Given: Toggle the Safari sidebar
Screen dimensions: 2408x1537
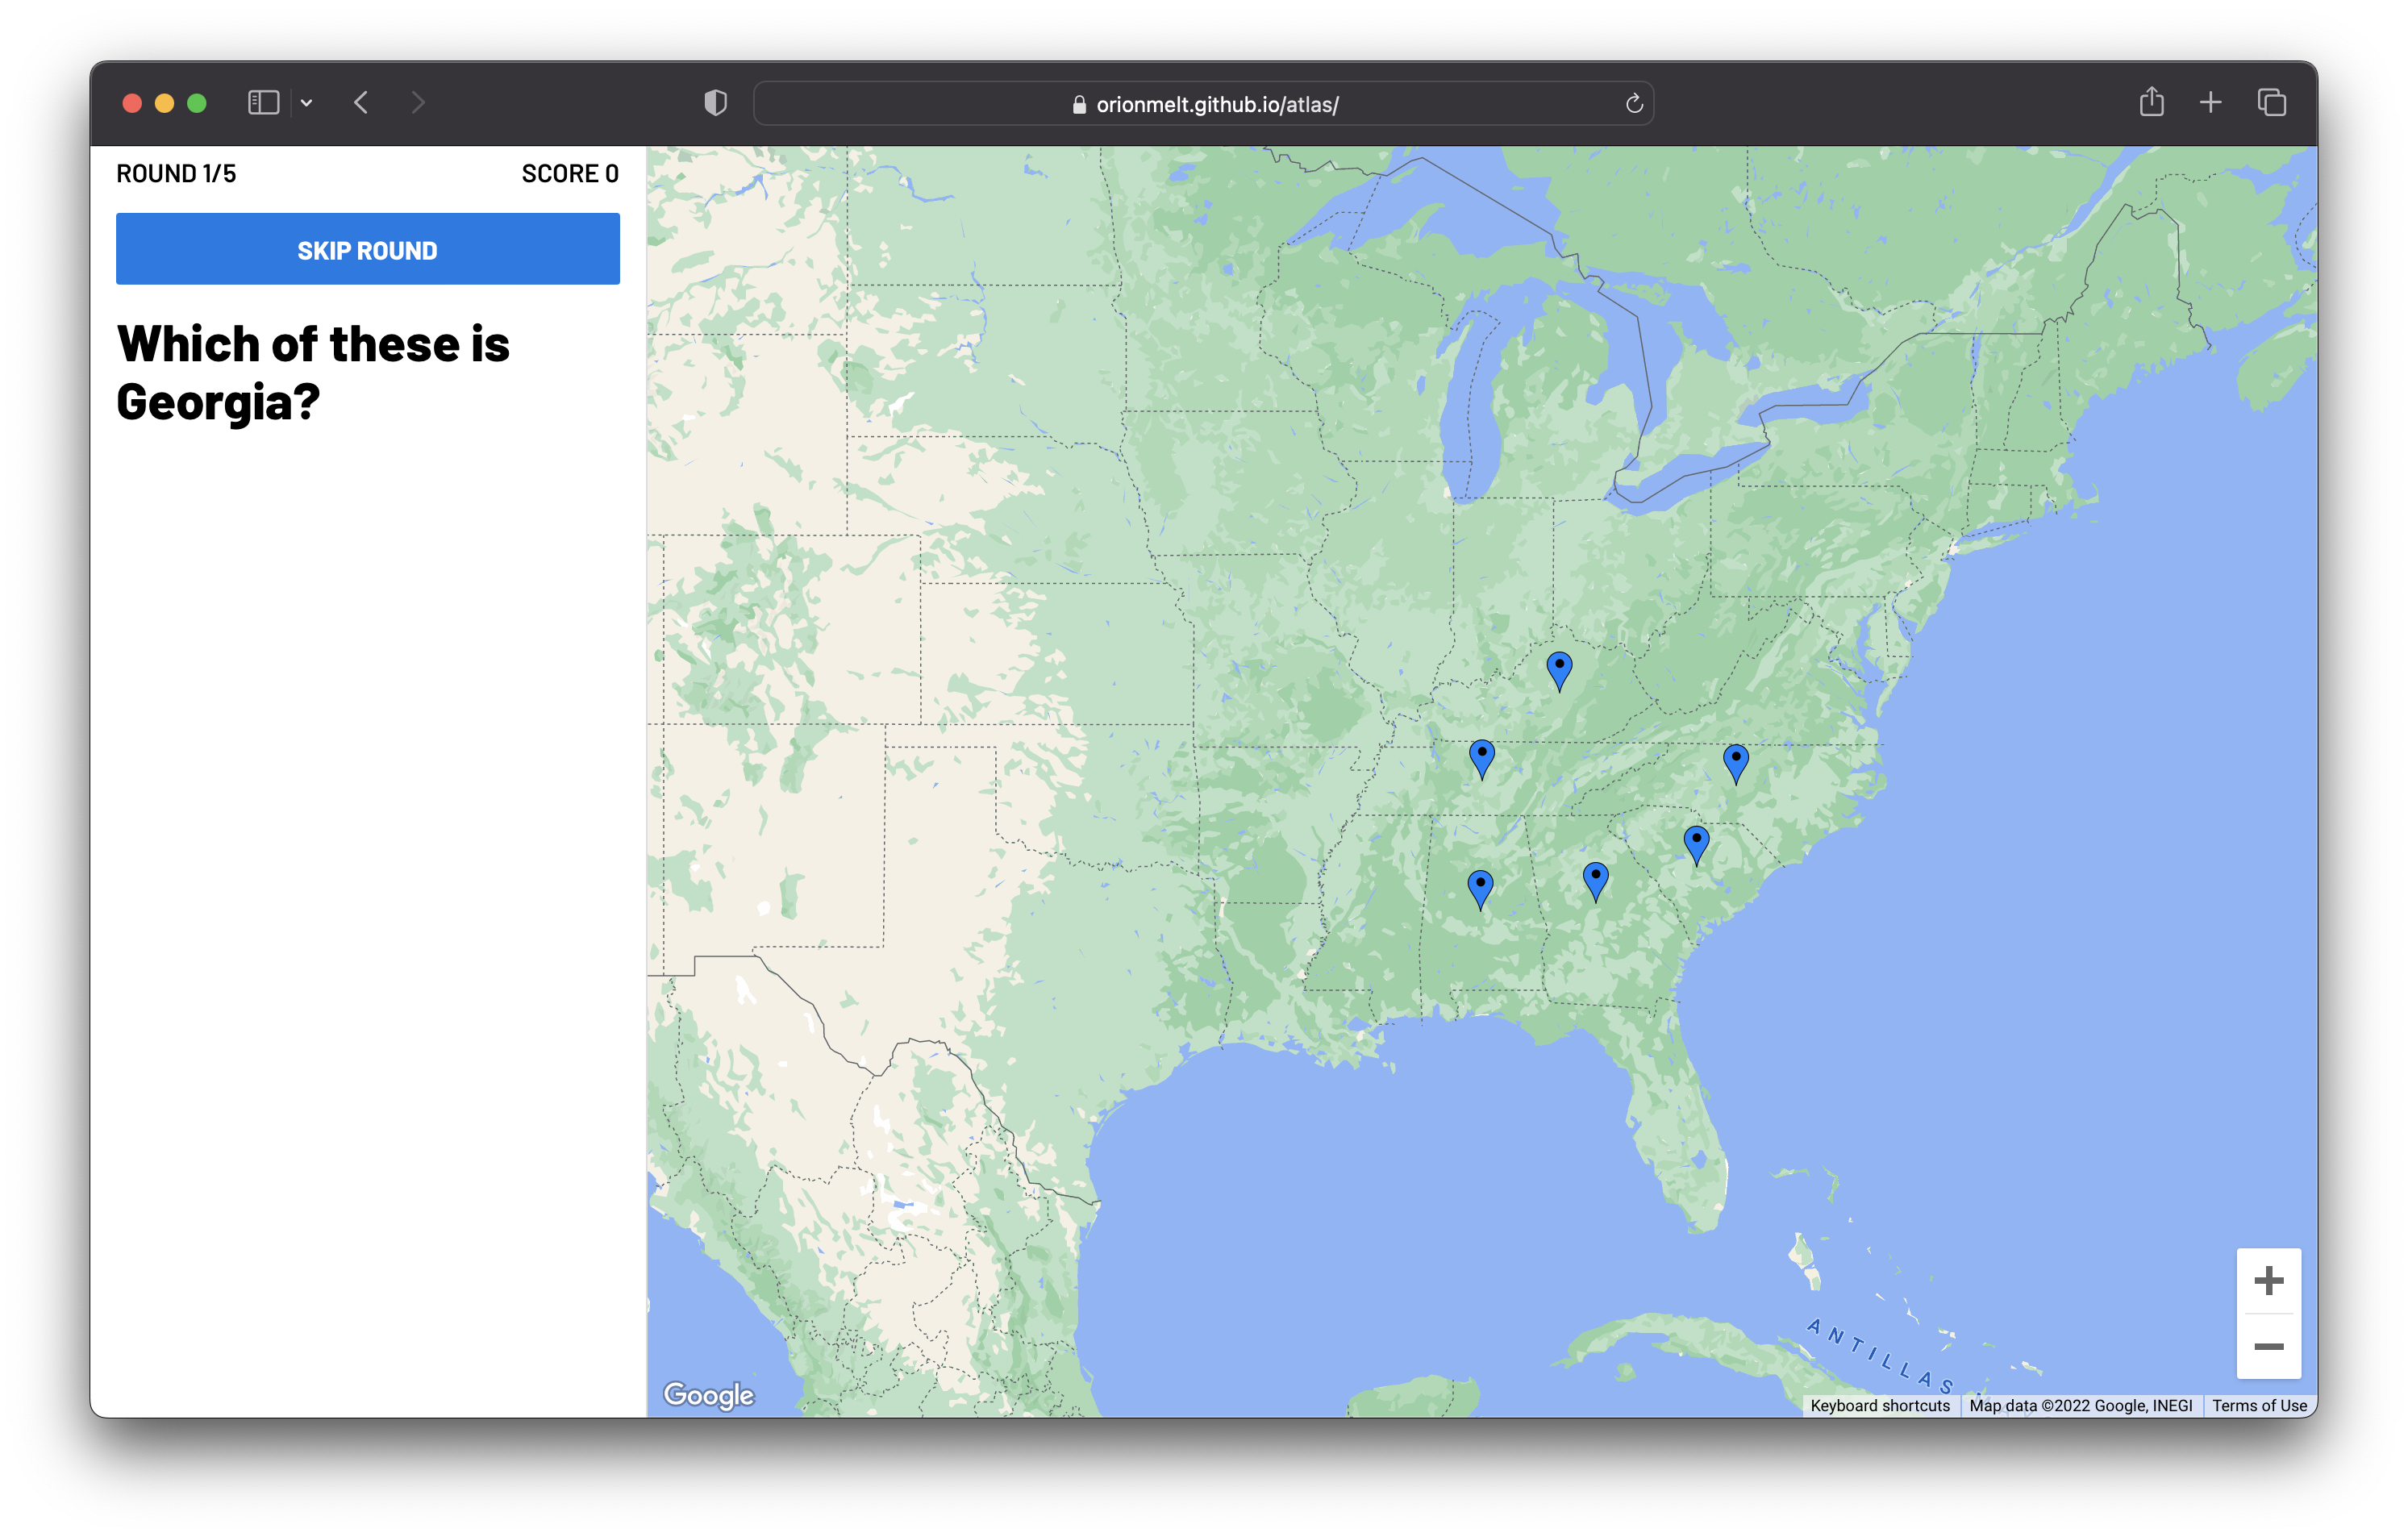Looking at the screenshot, I should [263, 103].
